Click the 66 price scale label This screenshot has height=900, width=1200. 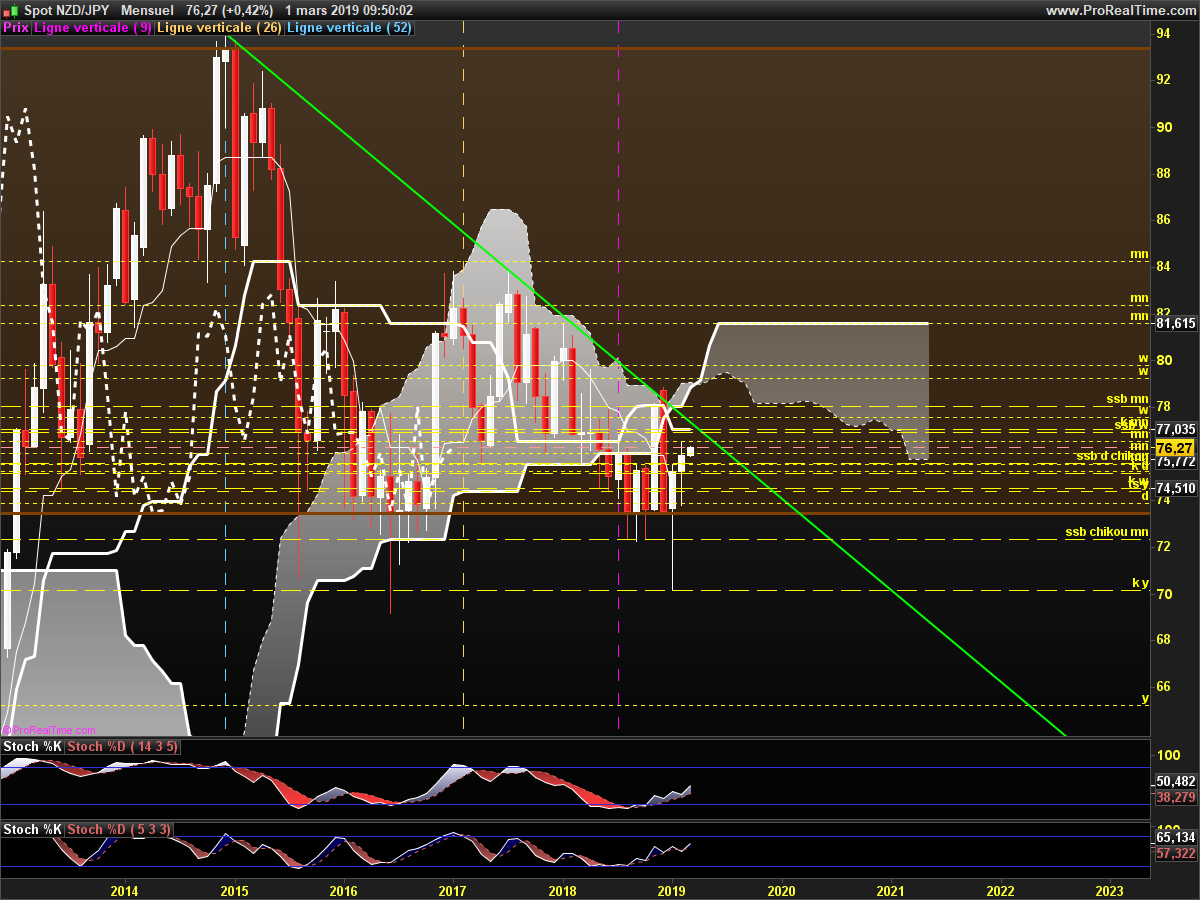pos(1164,686)
